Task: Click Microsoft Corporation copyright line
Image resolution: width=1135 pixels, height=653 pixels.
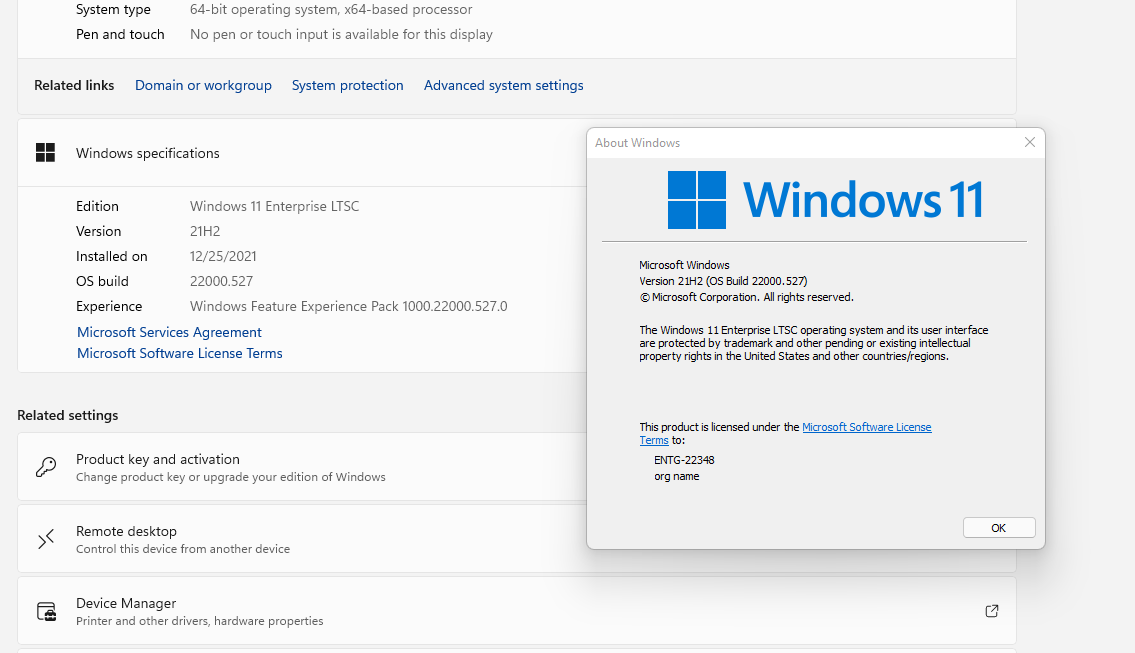Action: pos(746,297)
